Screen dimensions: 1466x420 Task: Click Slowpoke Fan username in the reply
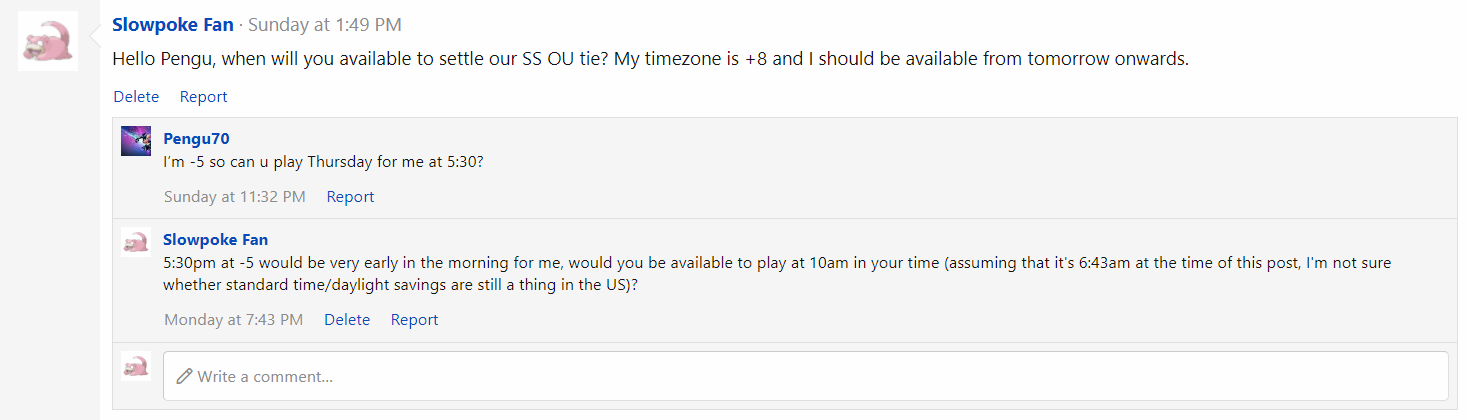point(215,240)
